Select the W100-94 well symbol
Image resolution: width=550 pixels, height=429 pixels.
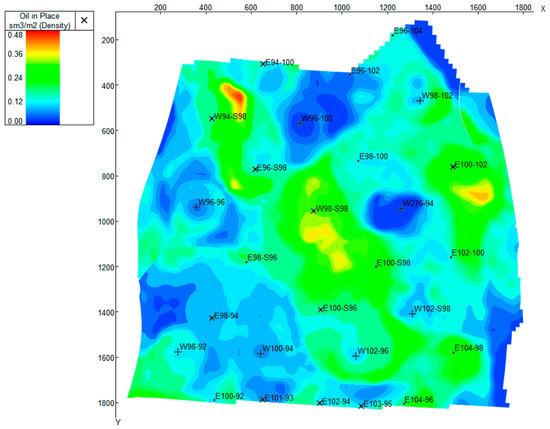(260, 354)
